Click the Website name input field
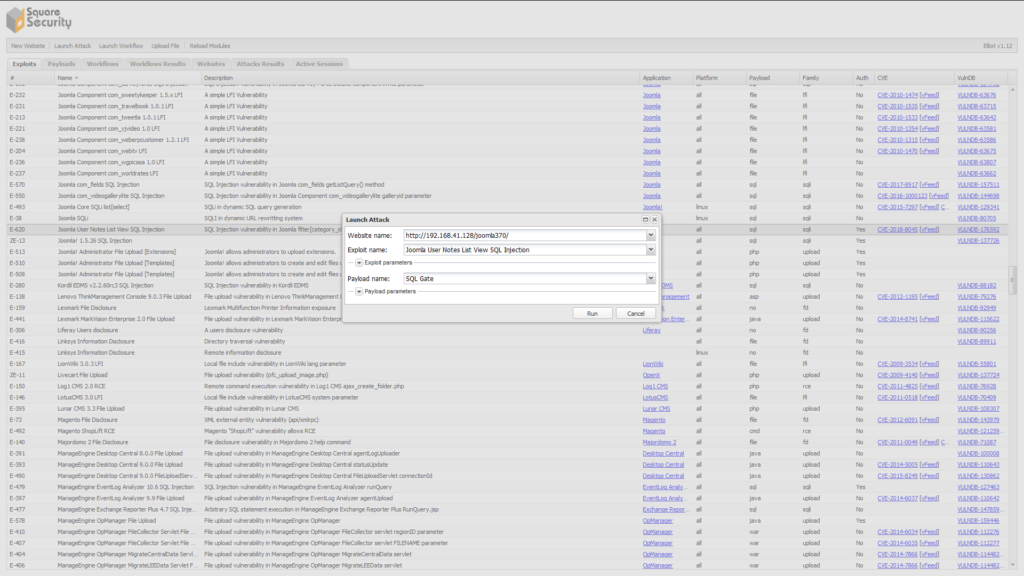 tap(524, 235)
